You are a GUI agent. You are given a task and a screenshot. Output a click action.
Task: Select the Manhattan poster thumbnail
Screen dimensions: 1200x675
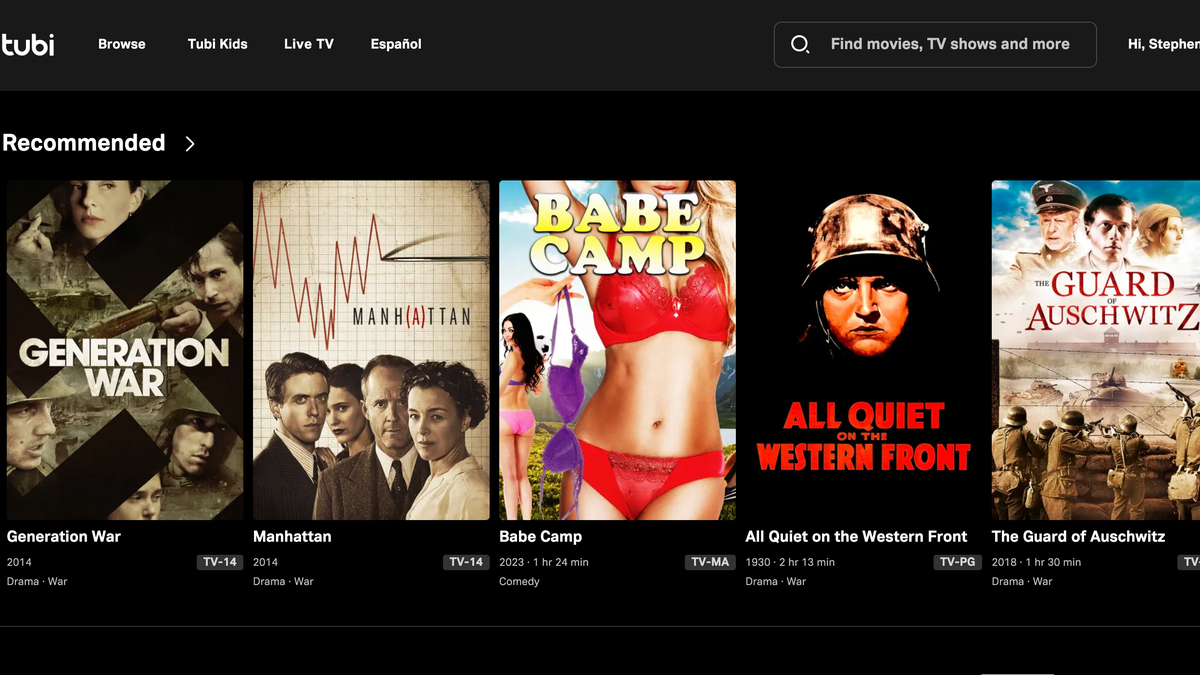click(371, 350)
